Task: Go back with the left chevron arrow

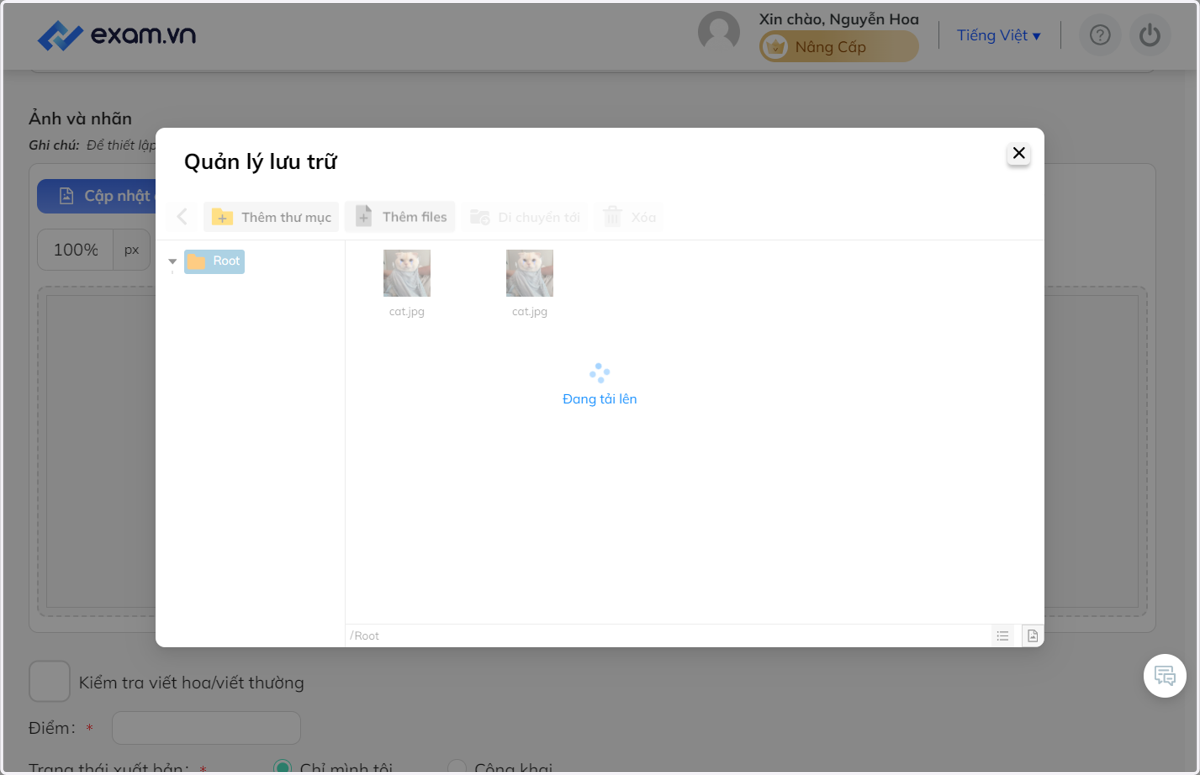Action: point(182,217)
